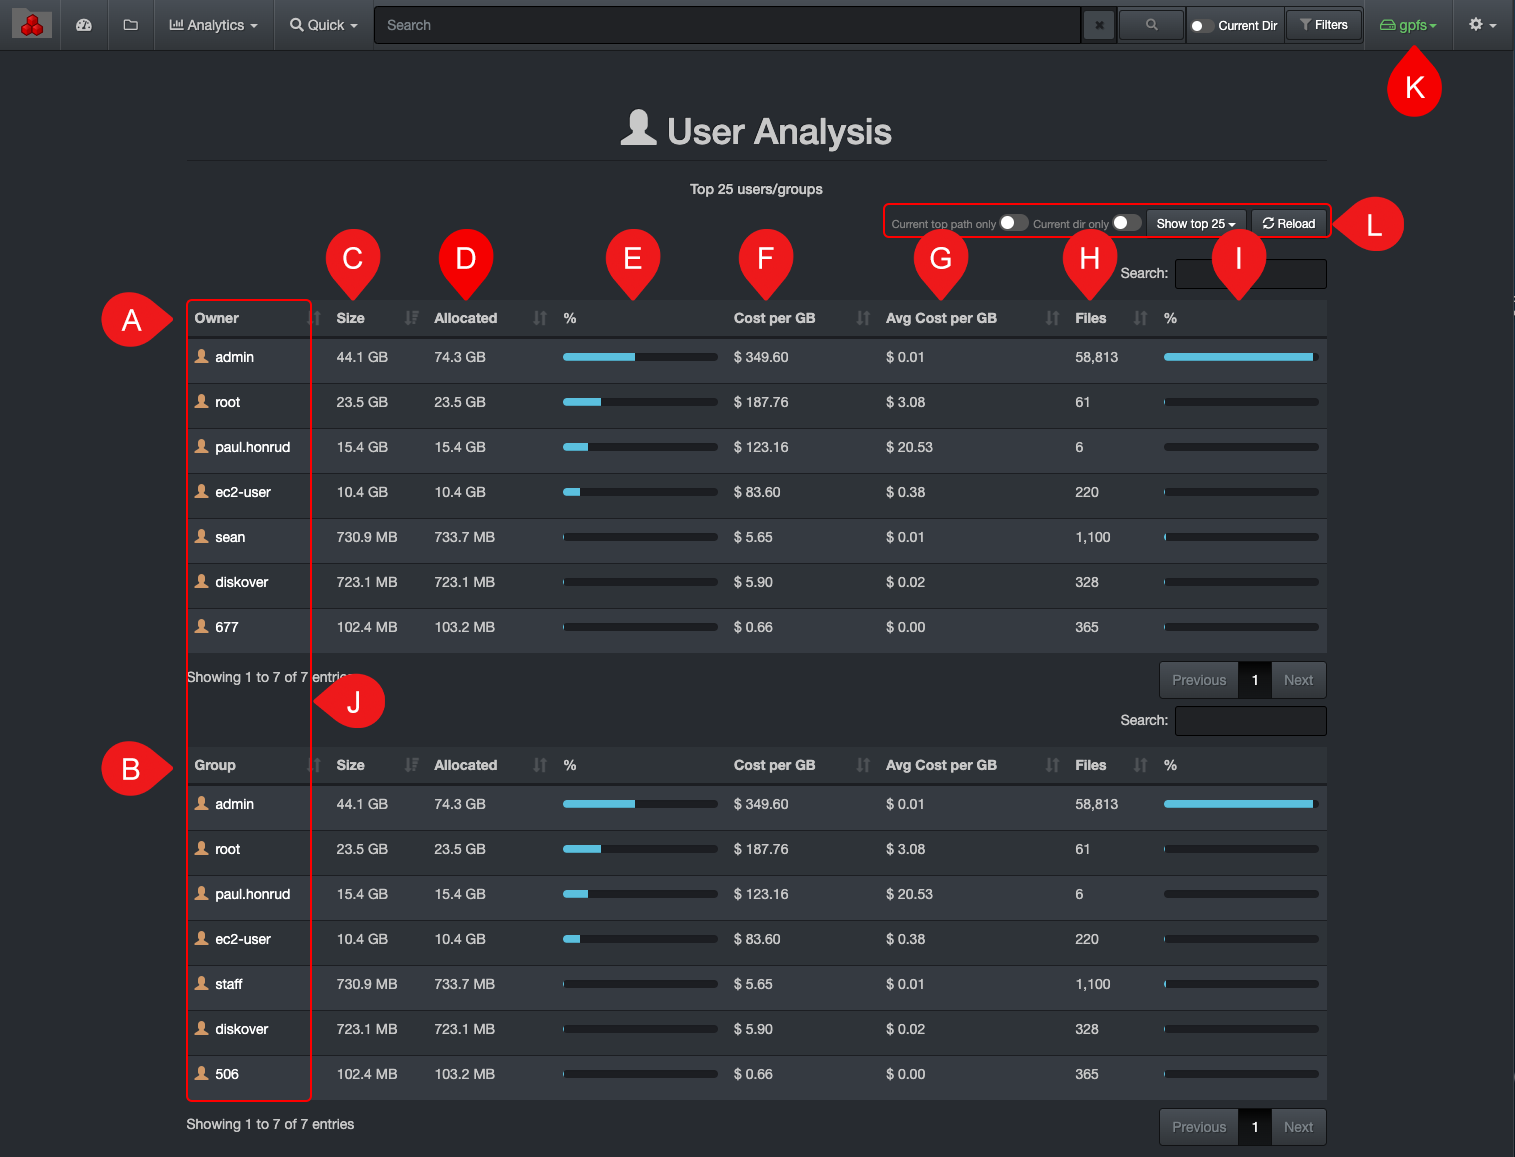This screenshot has height=1157, width=1515.
Task: Open the dashboard speedometer icon
Action: pos(84,24)
